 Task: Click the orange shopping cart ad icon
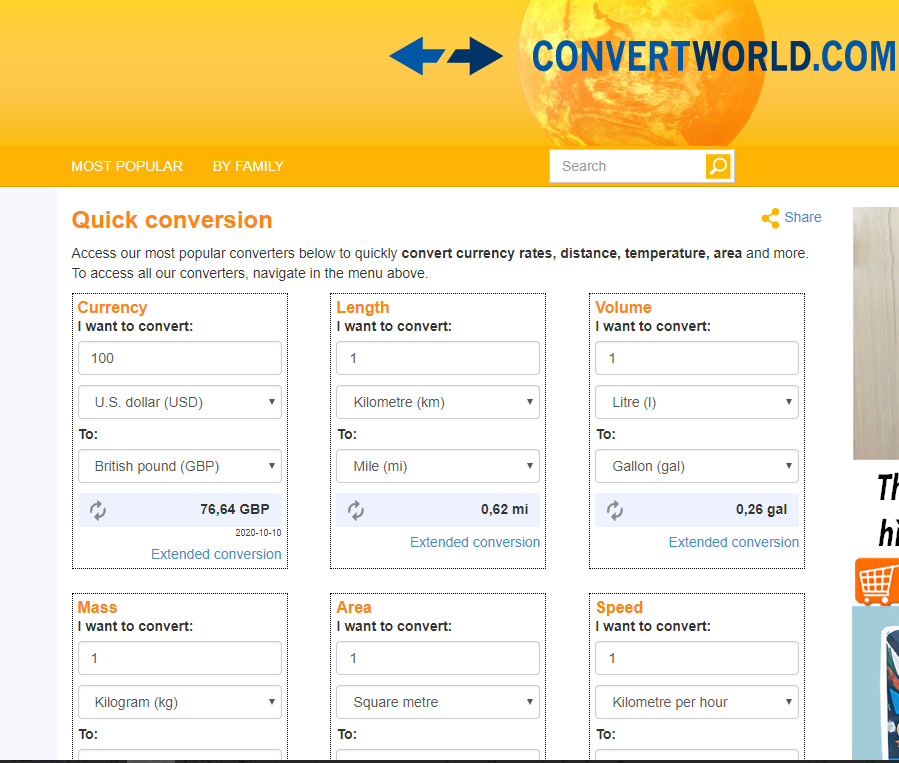click(x=877, y=581)
